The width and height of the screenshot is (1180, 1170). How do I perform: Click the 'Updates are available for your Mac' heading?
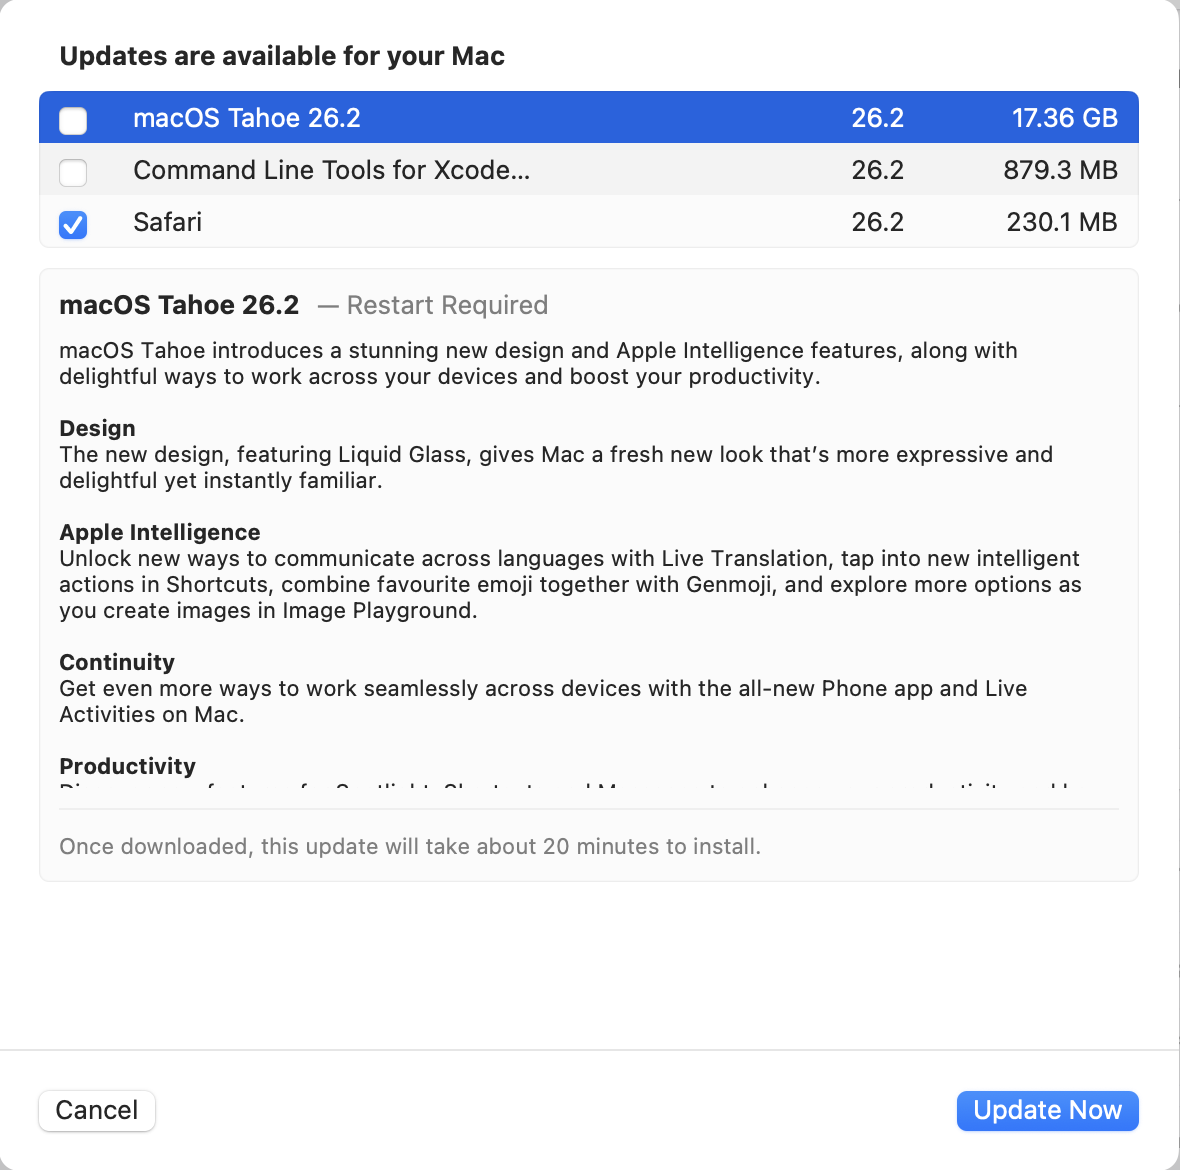tap(282, 56)
